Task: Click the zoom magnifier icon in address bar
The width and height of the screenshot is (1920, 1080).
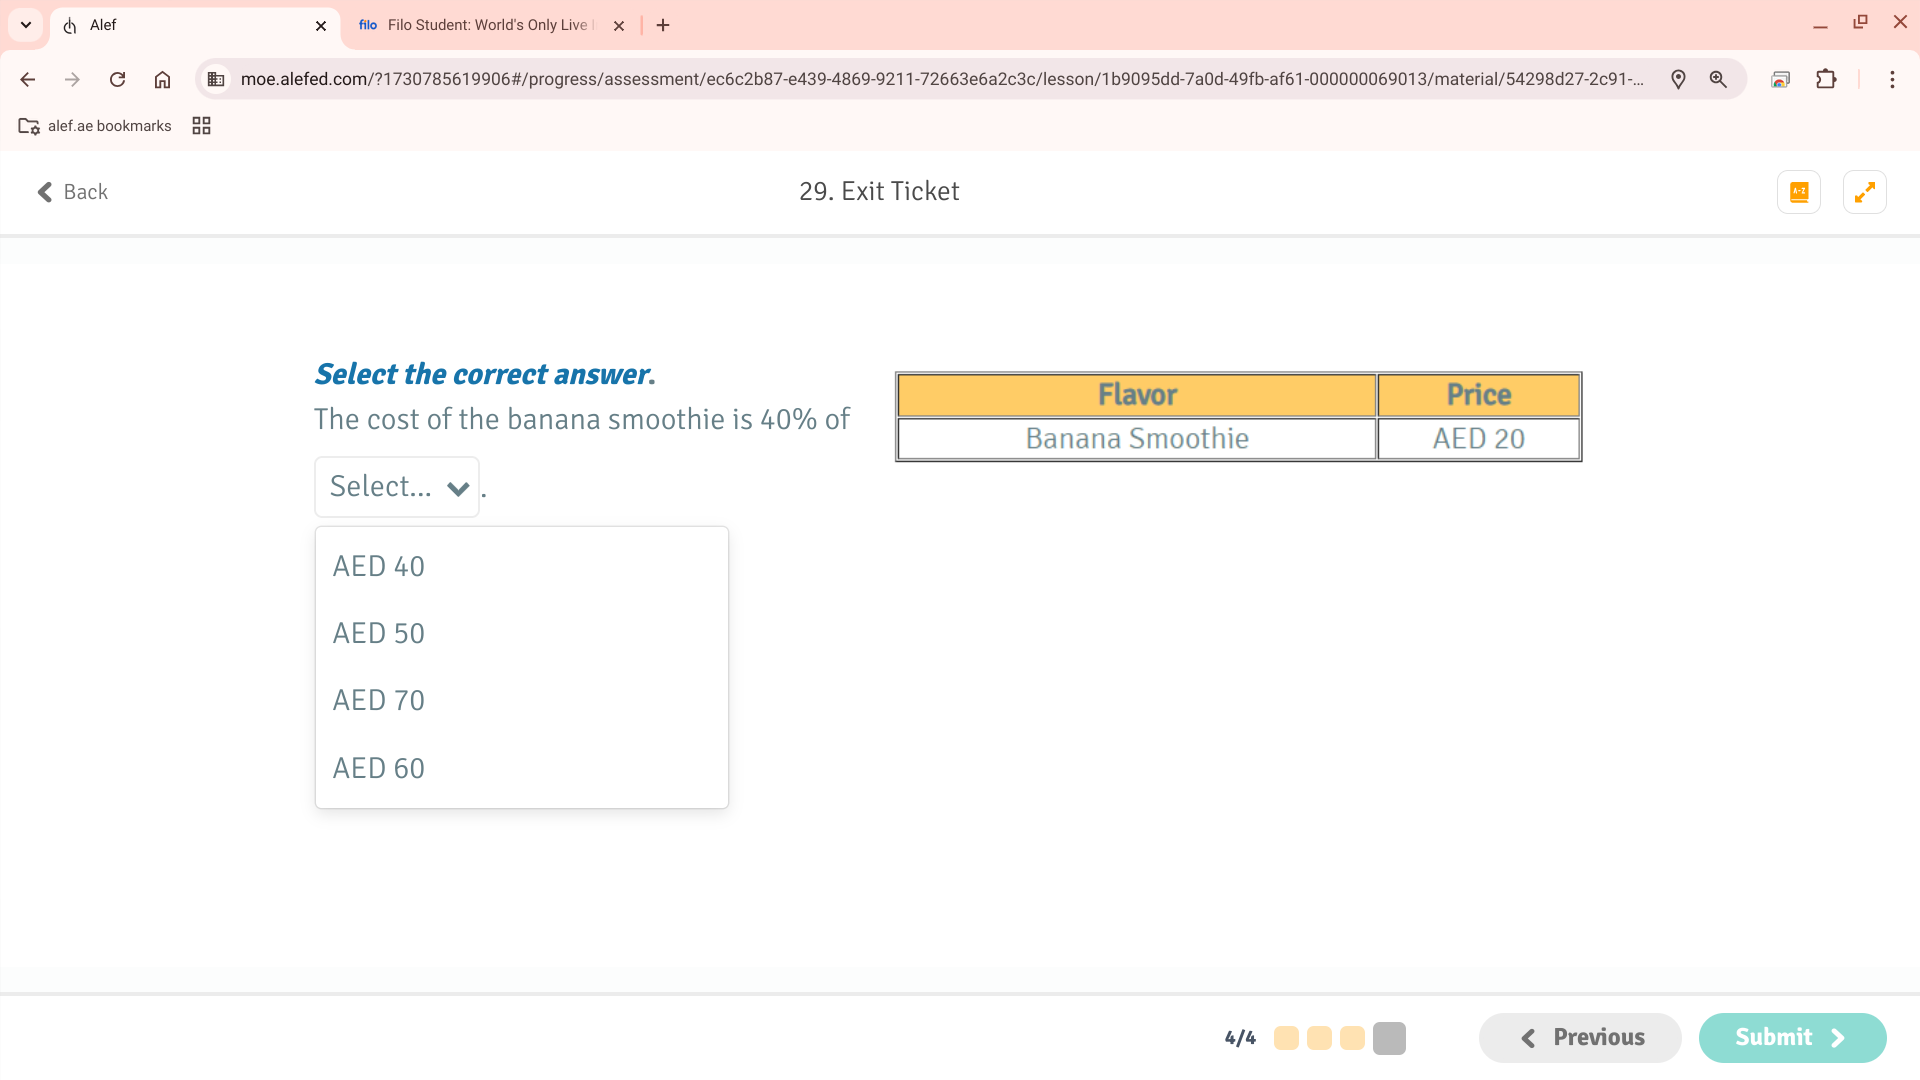Action: tap(1718, 80)
